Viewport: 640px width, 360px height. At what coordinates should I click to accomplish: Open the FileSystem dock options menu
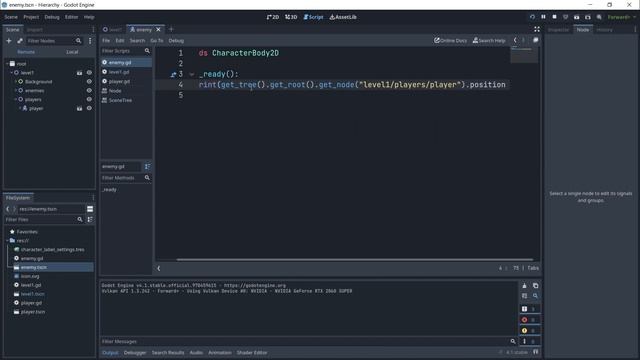click(x=93, y=198)
